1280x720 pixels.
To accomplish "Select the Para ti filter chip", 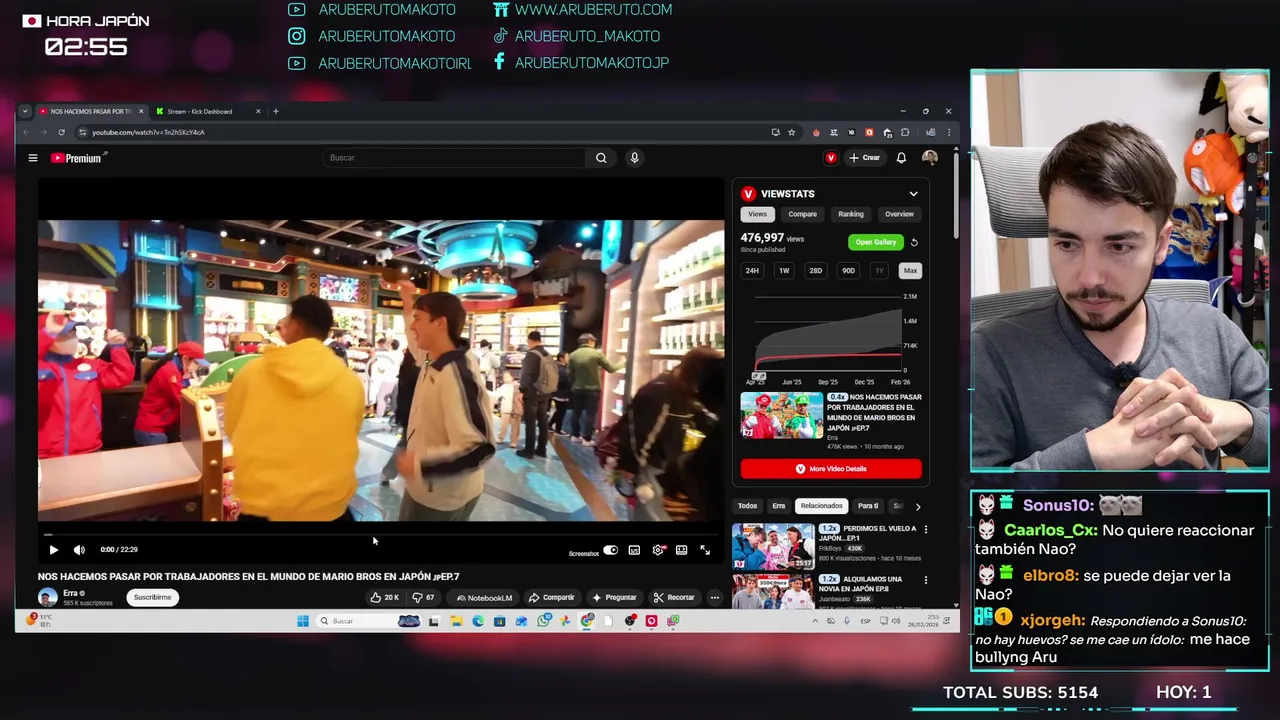I will pos(868,506).
